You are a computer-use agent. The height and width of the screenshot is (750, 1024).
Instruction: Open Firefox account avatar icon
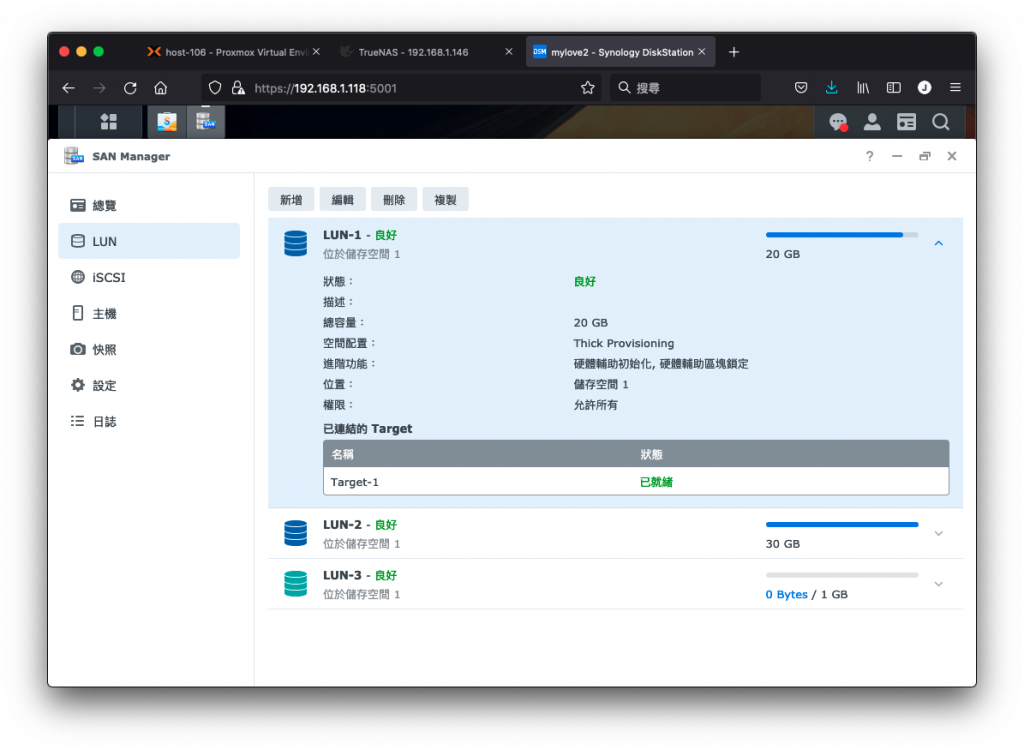(924, 88)
